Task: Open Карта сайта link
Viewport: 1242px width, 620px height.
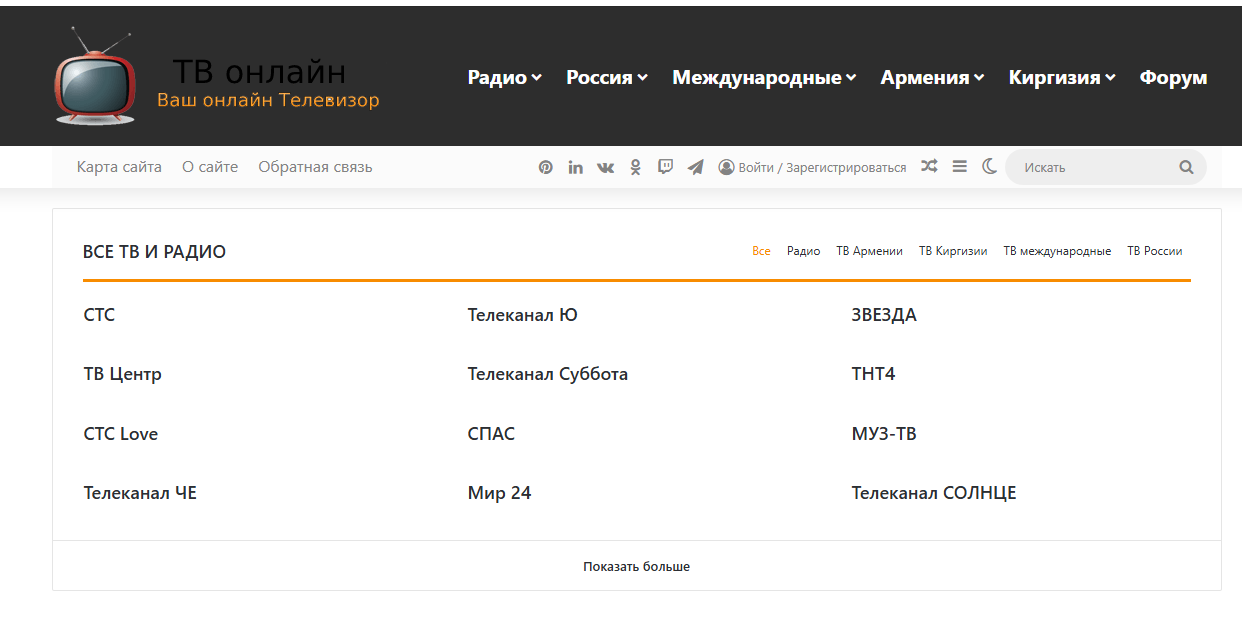Action: (119, 167)
